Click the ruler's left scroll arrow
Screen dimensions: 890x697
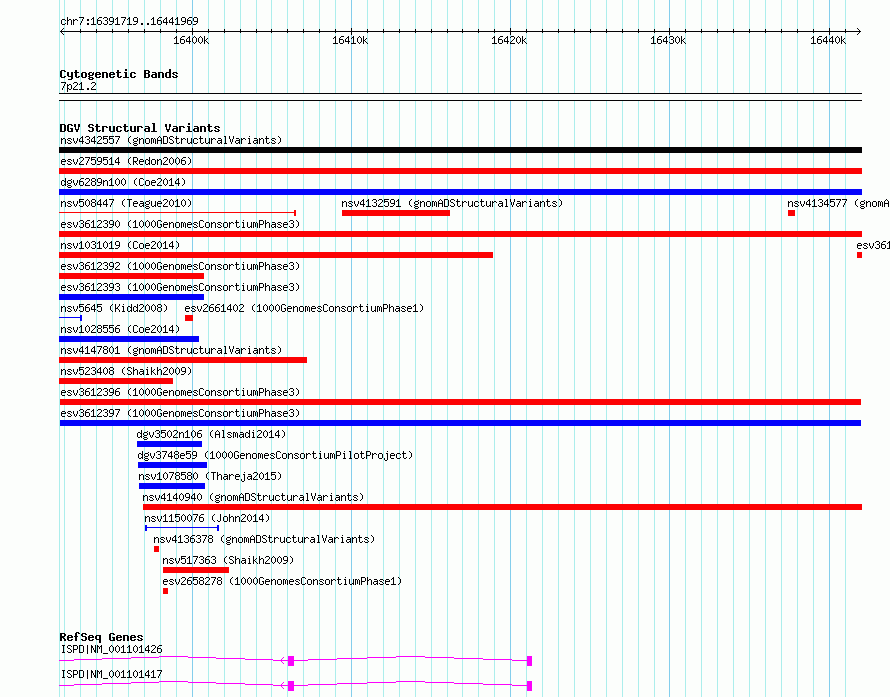click(x=62, y=32)
